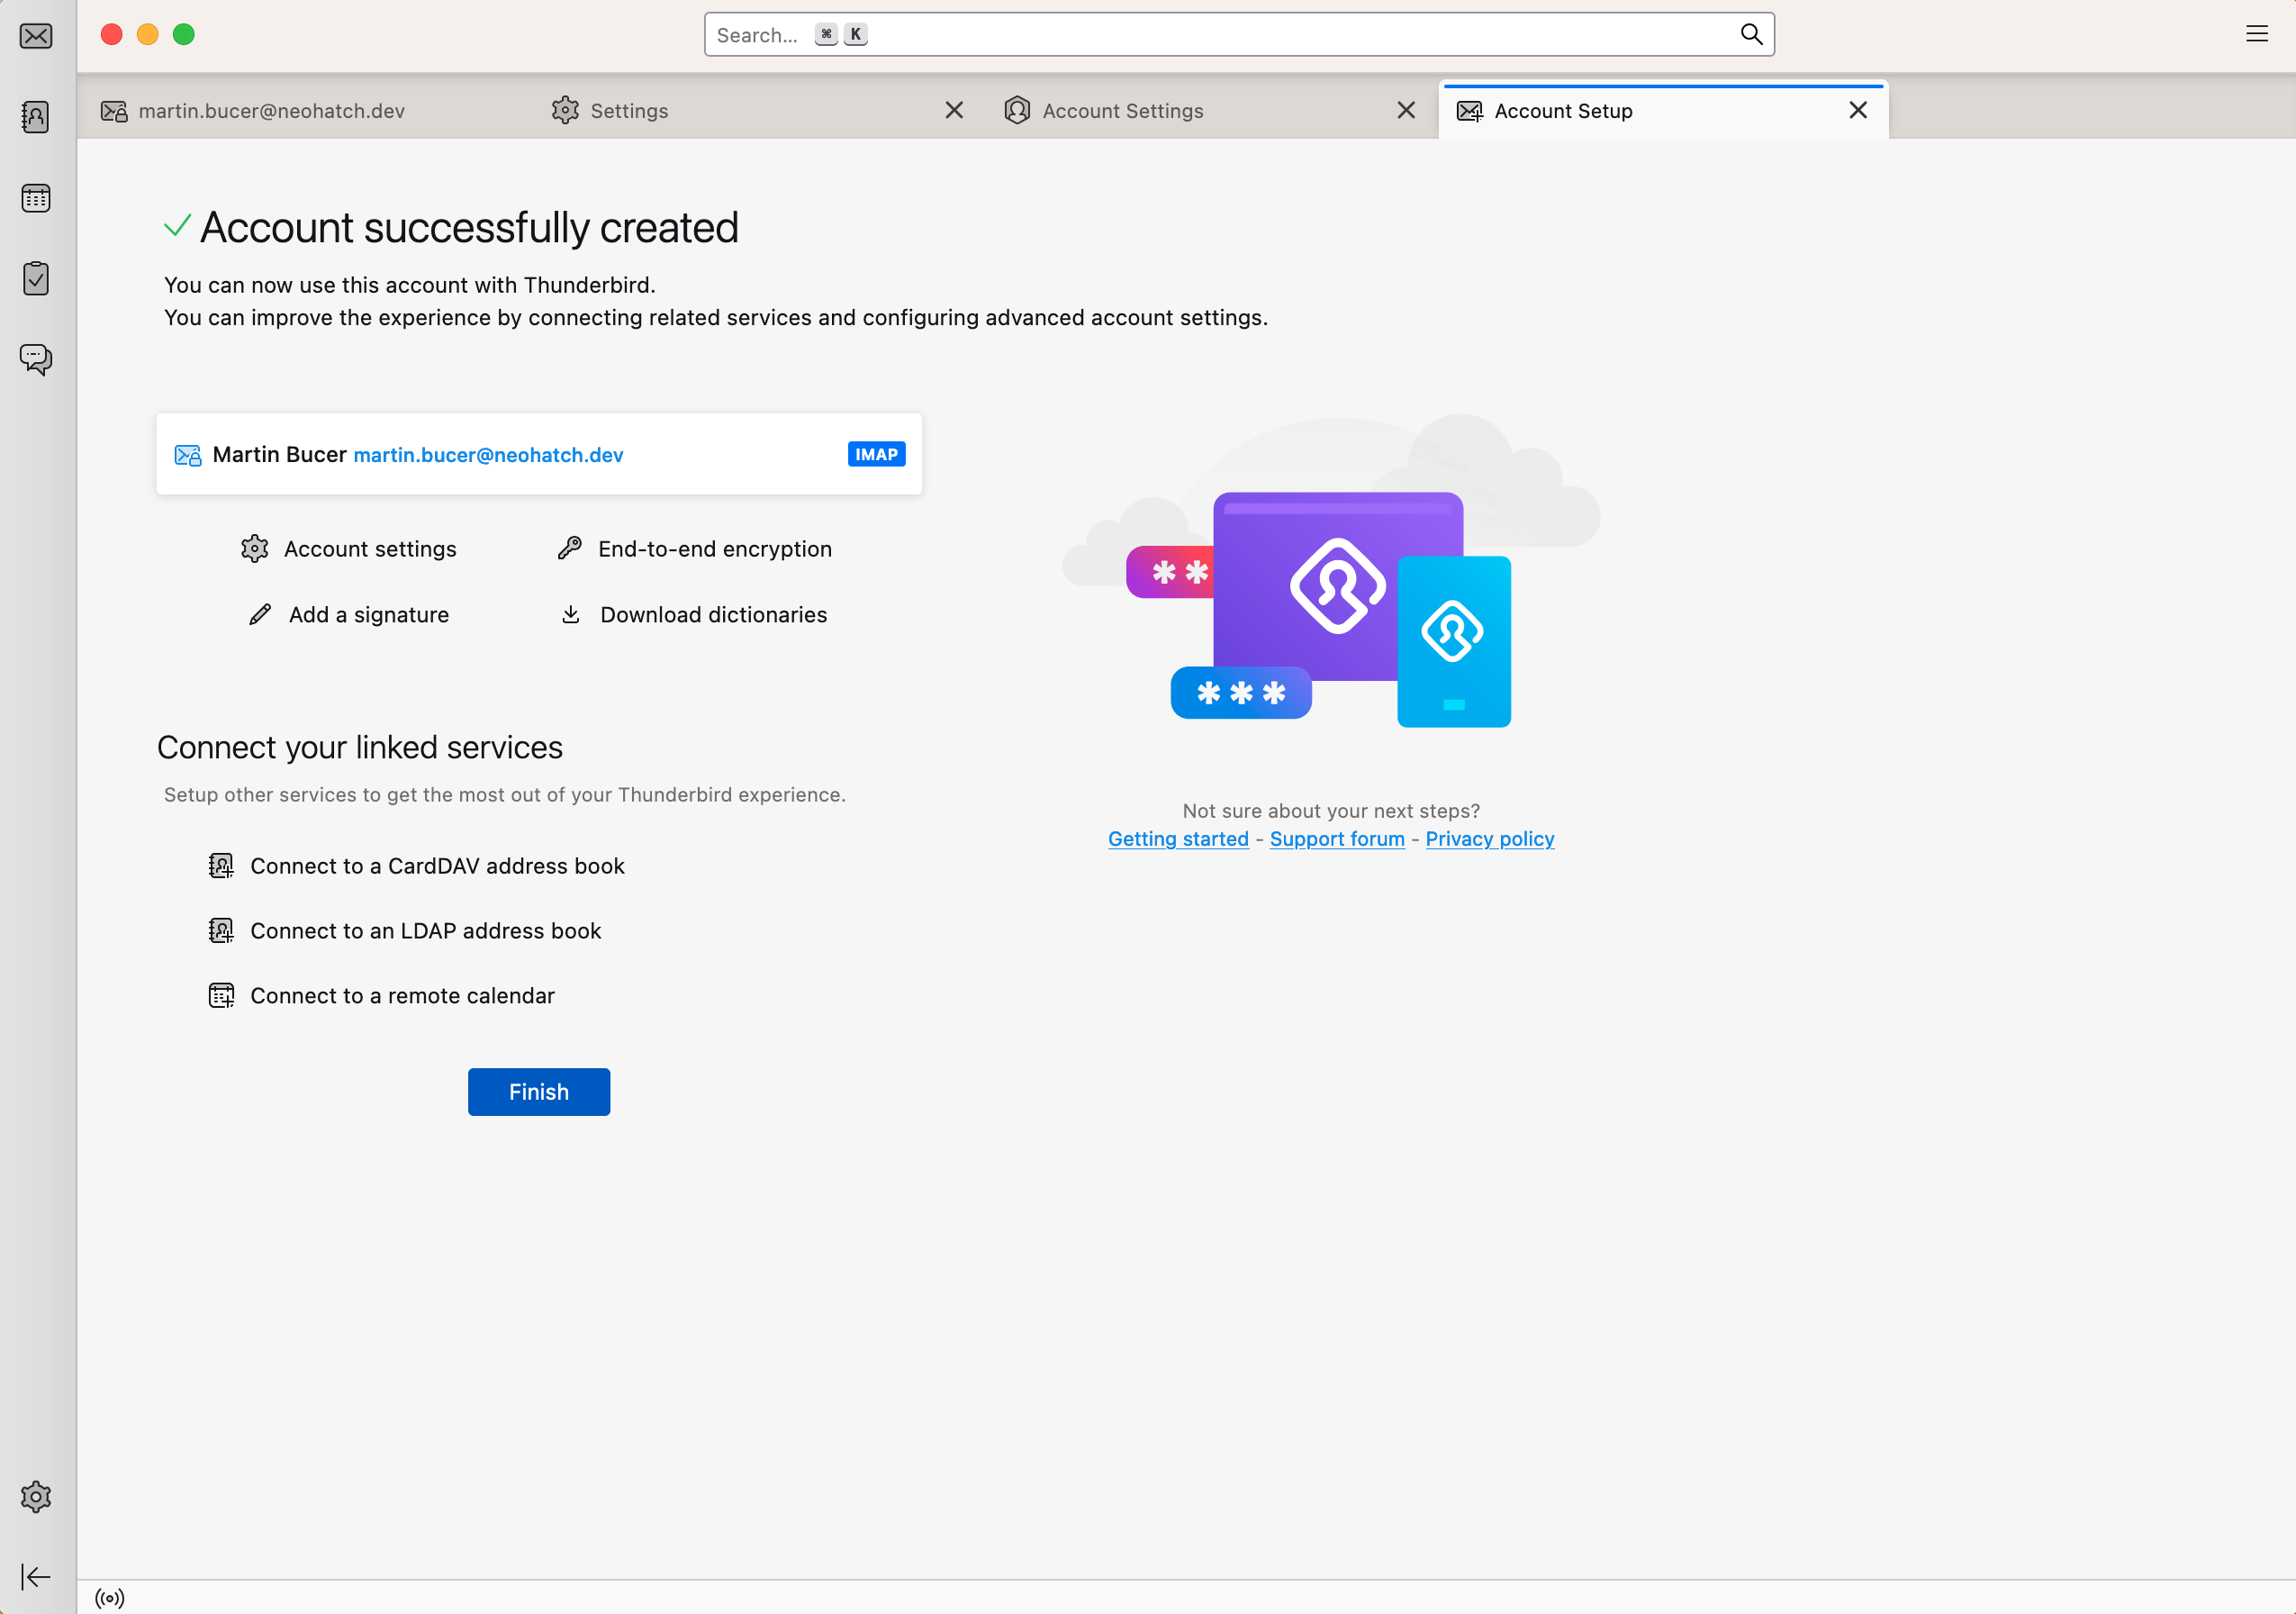
Task: Open the Getting started link
Action: (1178, 839)
